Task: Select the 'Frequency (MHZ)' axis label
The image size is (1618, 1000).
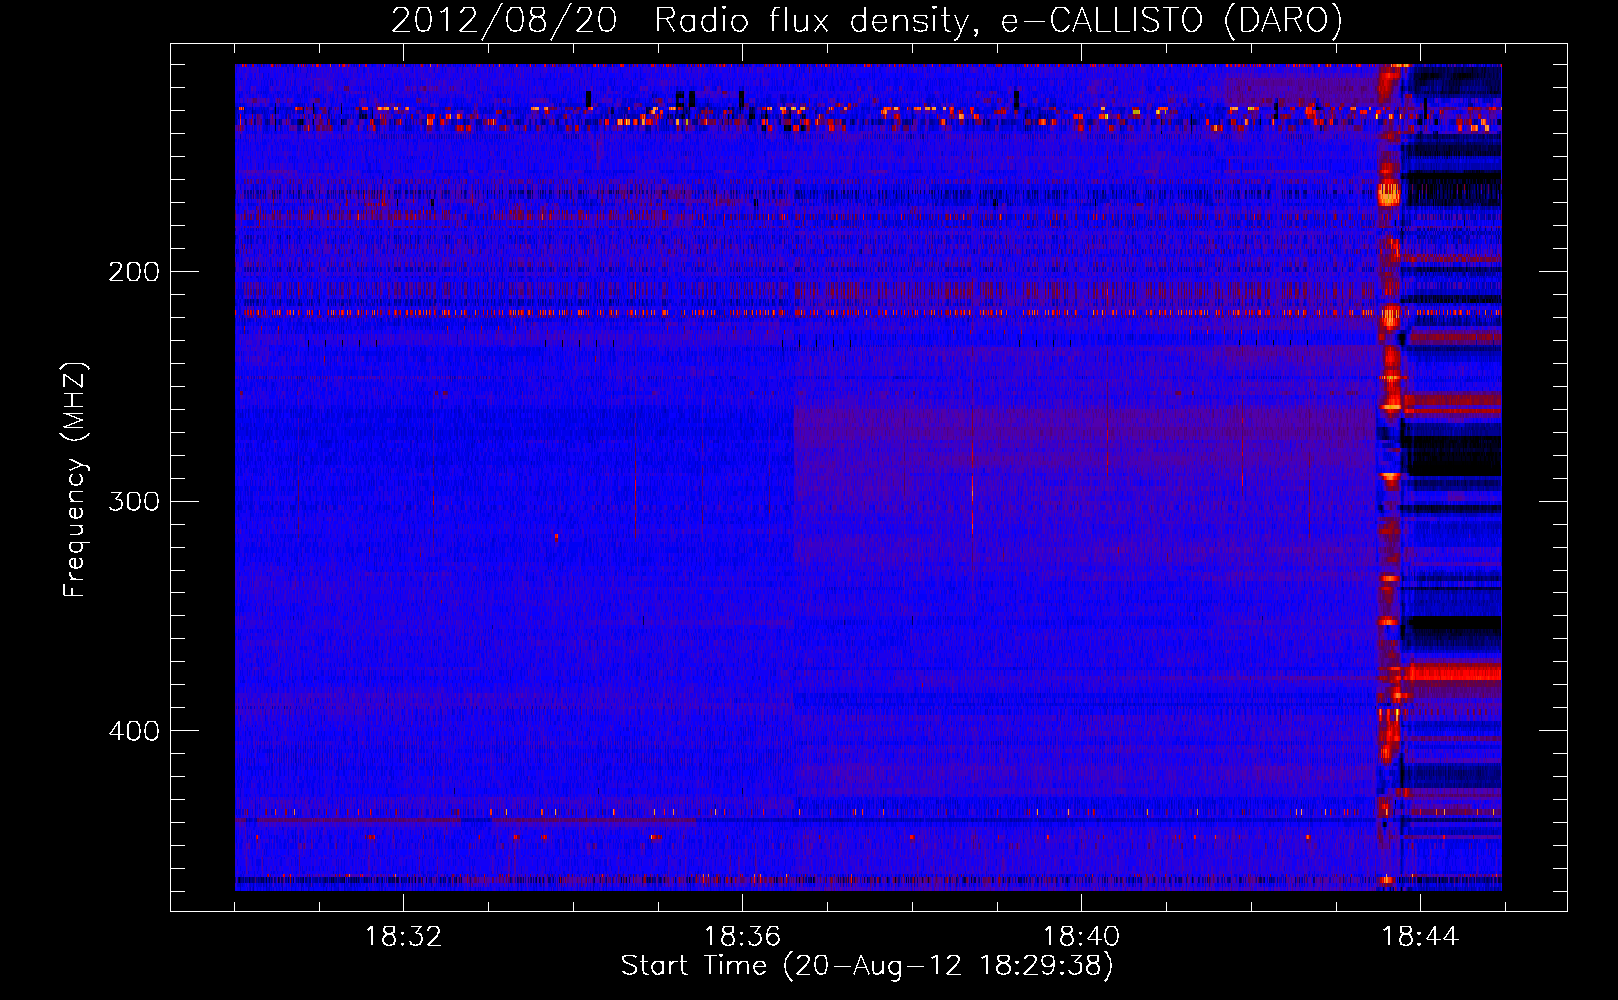Action: pyautogui.click(x=75, y=480)
